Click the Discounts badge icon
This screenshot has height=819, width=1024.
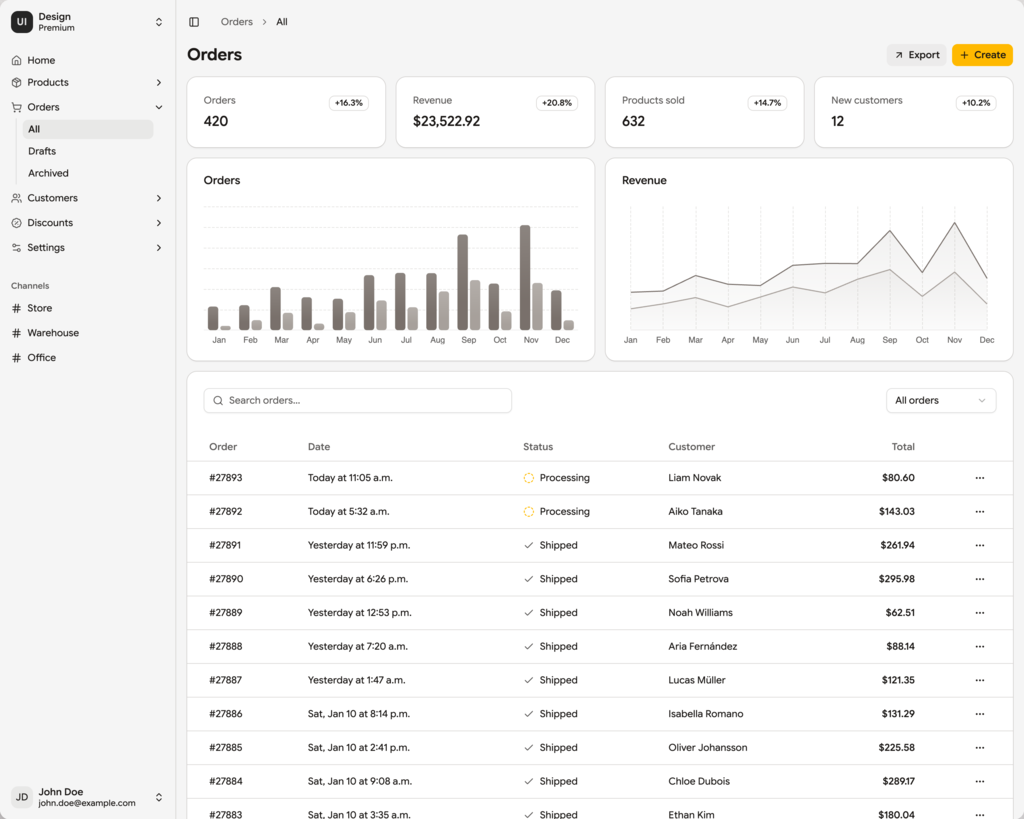[x=16, y=223]
